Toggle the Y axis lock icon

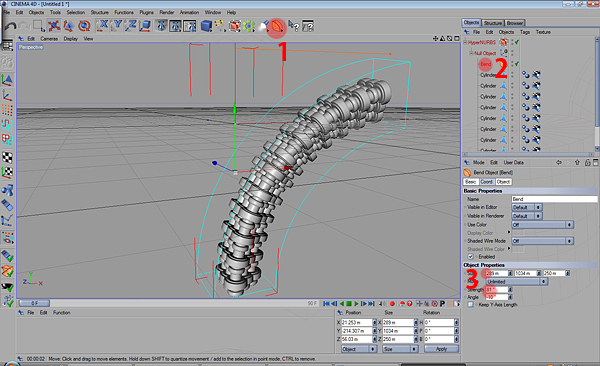(x=116, y=26)
